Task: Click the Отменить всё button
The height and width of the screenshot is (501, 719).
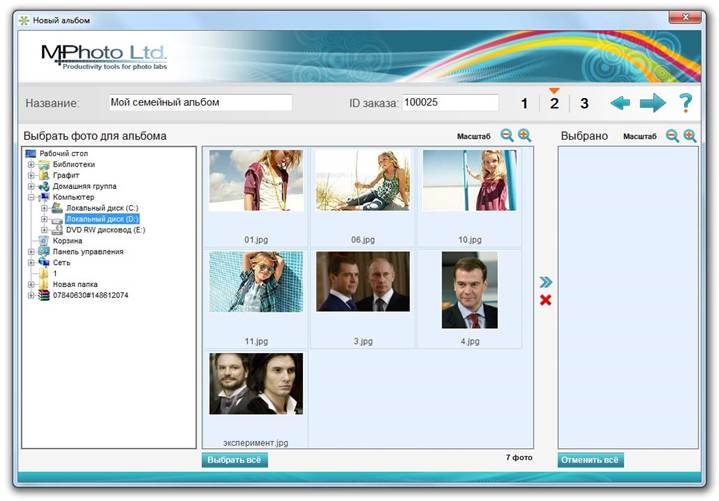Action: 590,460
